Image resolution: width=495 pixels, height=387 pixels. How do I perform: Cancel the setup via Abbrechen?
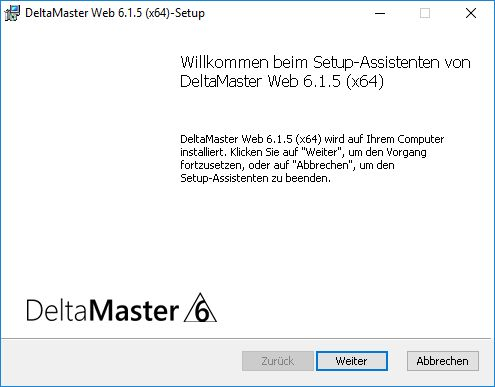click(443, 361)
